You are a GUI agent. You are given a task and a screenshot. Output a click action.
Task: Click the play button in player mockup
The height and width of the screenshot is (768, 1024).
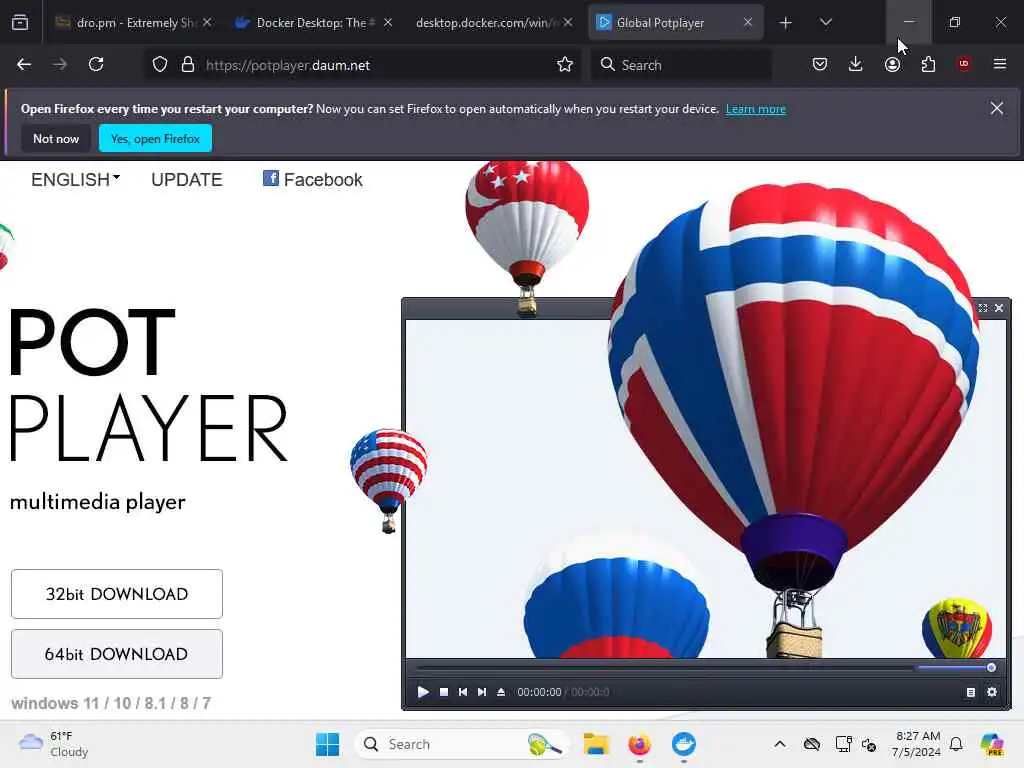[423, 692]
